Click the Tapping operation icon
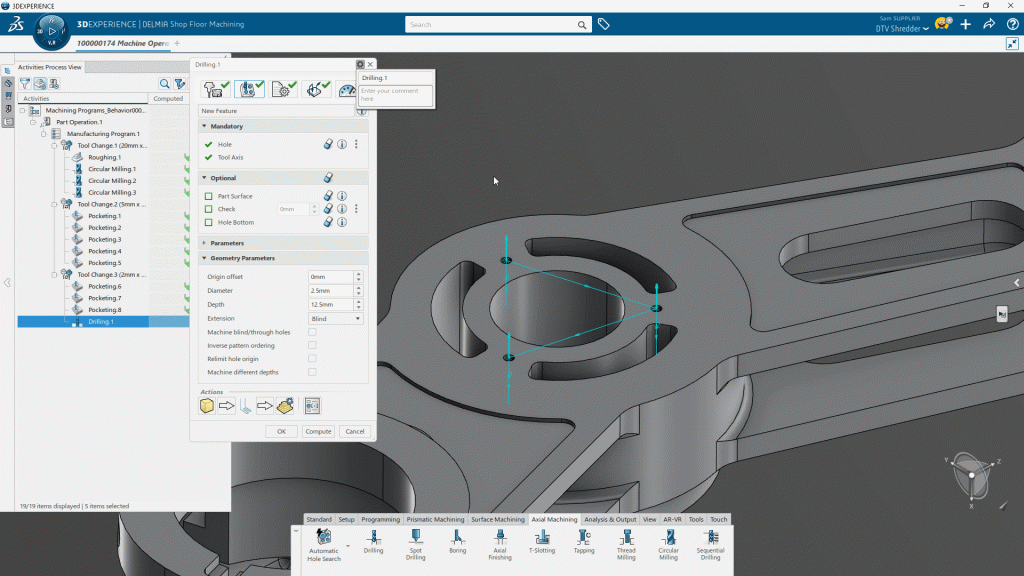The image size is (1024, 576). [584, 540]
